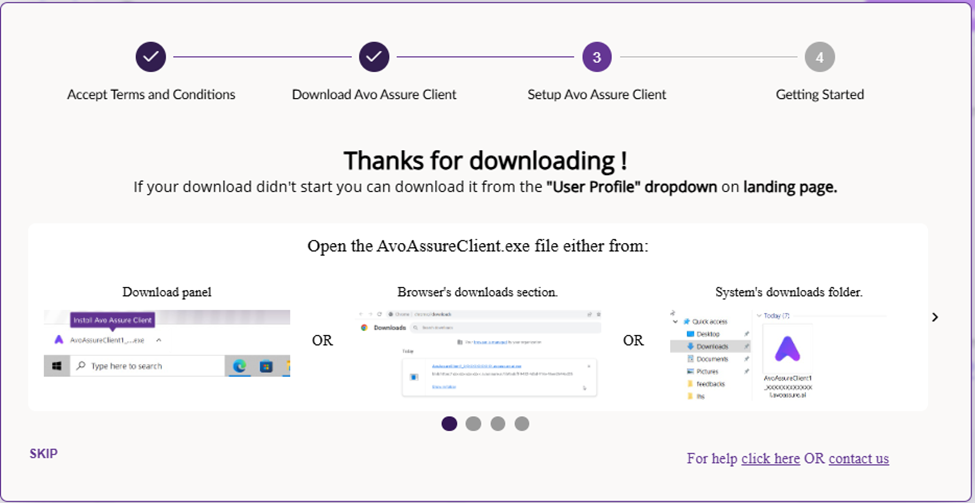The image size is (975, 503).
Task: Click the completed Accept Terms step checkmark
Action: point(151,57)
